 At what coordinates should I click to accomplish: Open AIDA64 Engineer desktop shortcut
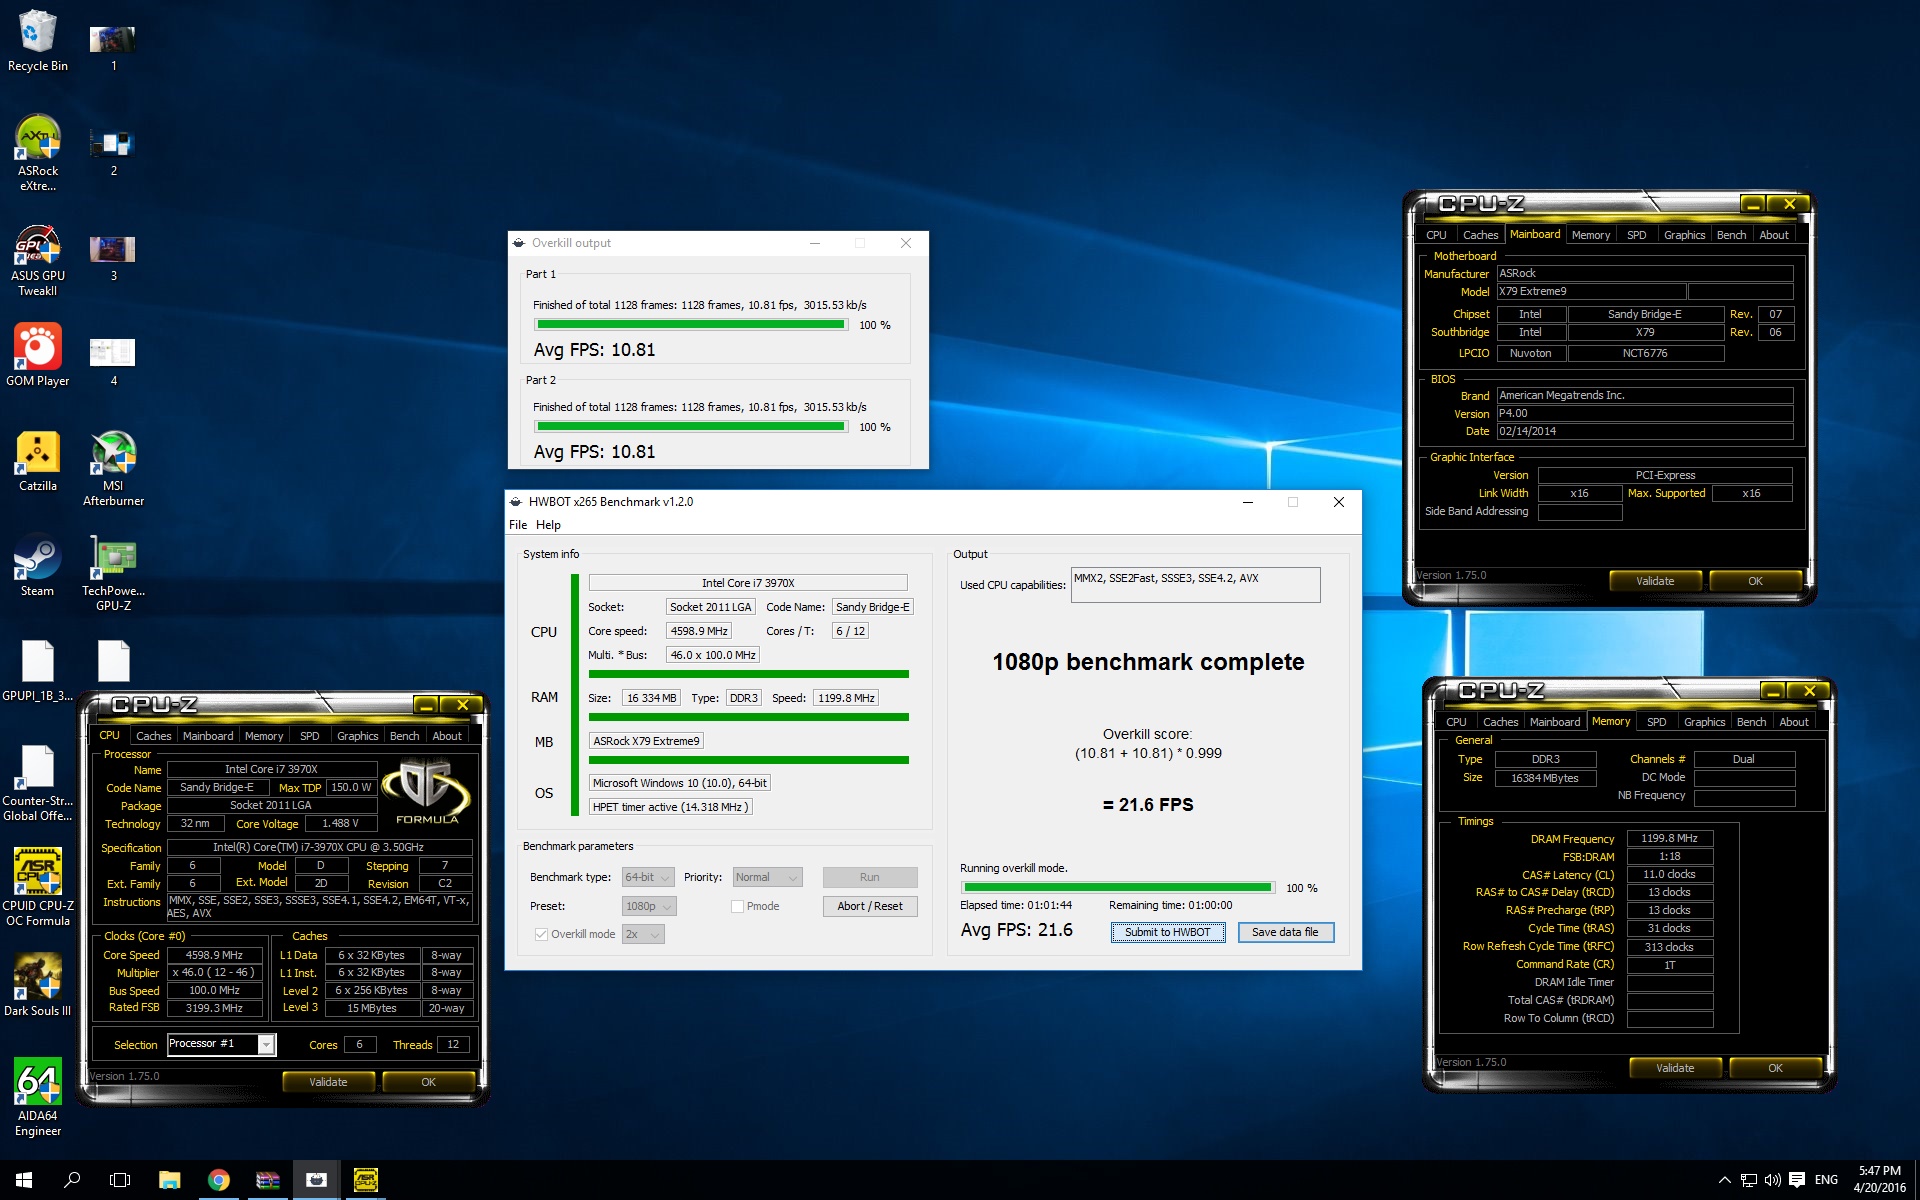[38, 1098]
